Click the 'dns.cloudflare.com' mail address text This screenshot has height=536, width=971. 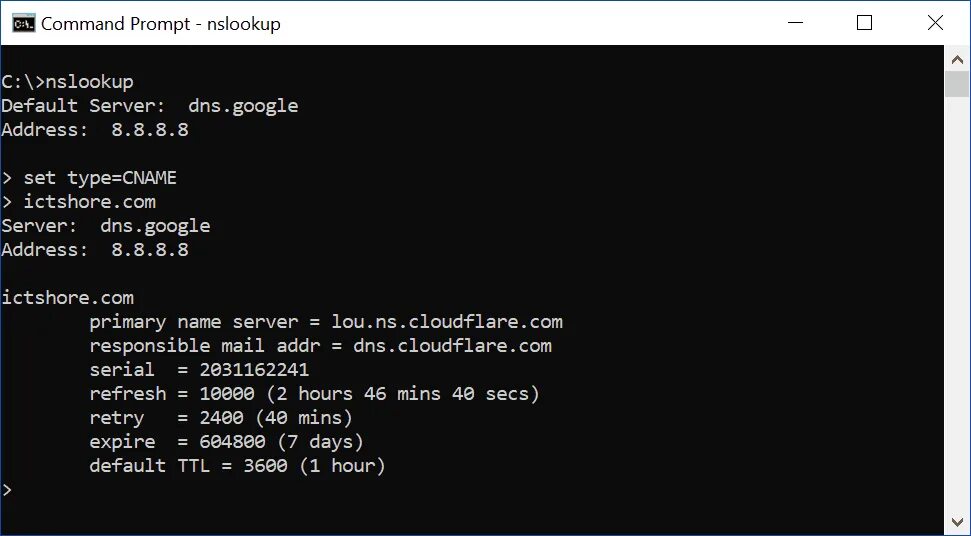pyautogui.click(x=452, y=346)
